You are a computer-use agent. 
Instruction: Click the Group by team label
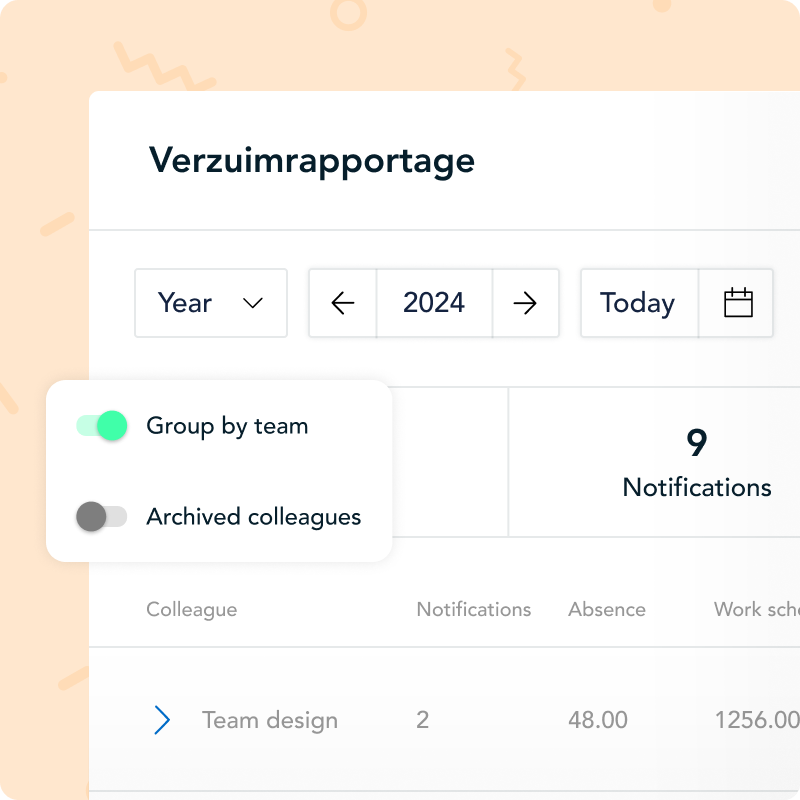click(x=227, y=426)
